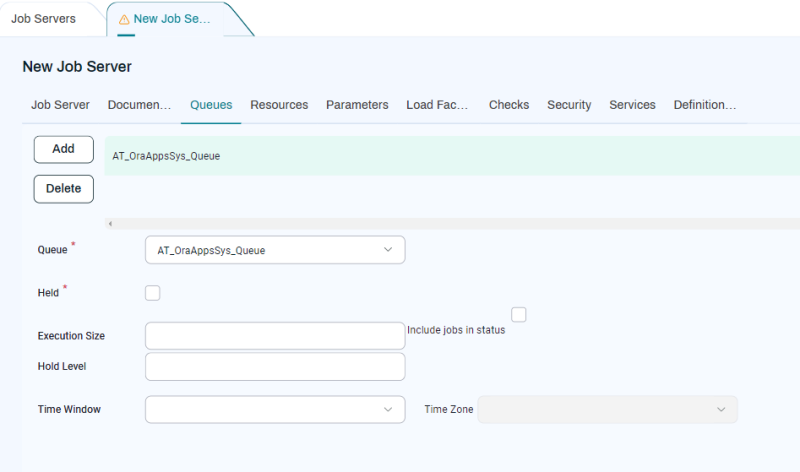Viewport: 800px width, 472px height.
Task: Click the horizontal scrollbar below the queue list
Action: 450,224
